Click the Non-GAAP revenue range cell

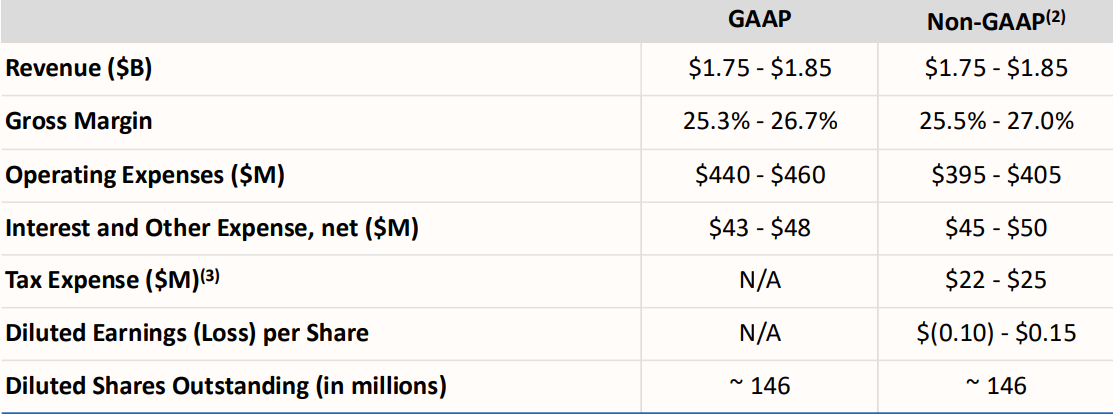996,69
